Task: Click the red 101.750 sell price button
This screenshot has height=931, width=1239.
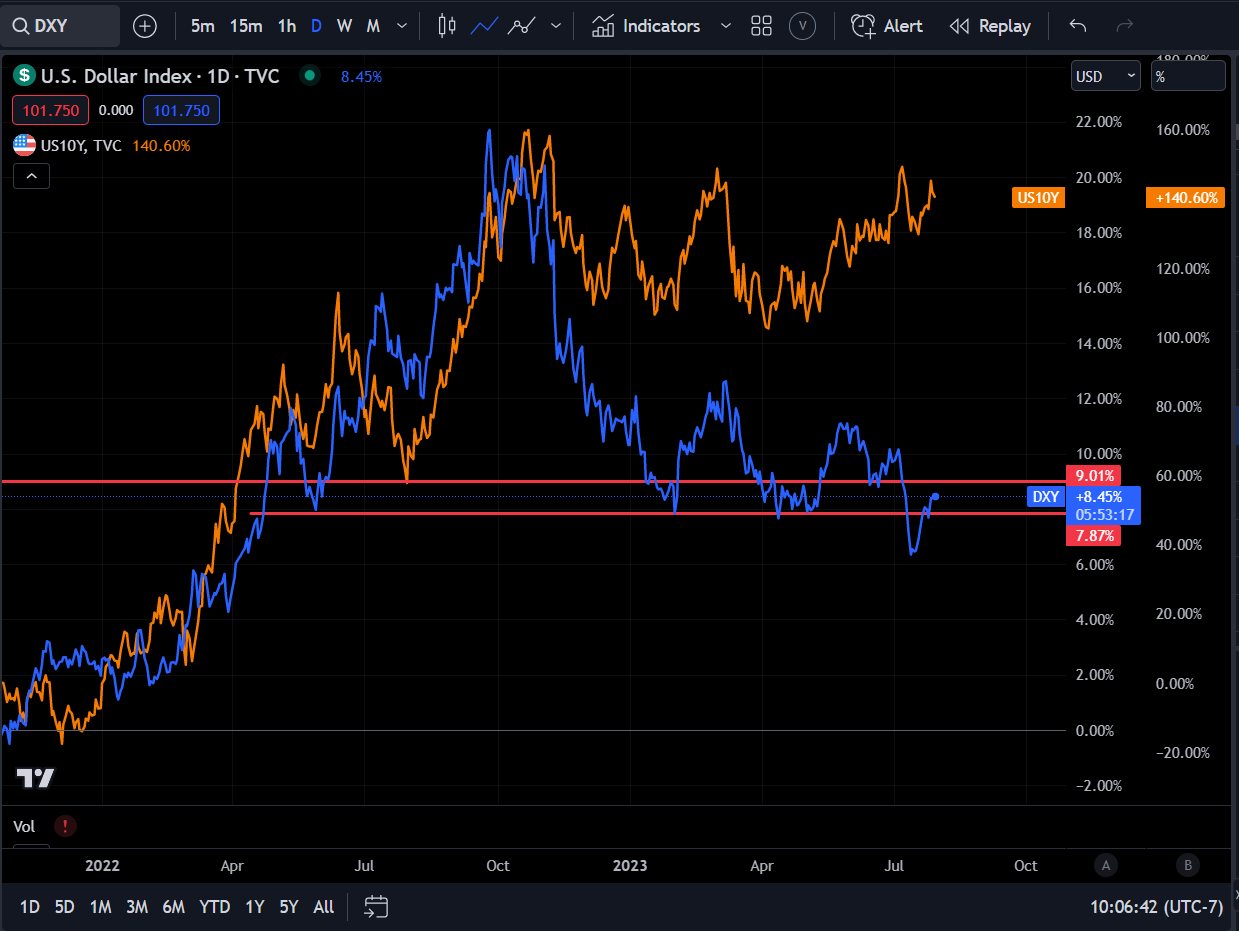Action: tap(51, 110)
